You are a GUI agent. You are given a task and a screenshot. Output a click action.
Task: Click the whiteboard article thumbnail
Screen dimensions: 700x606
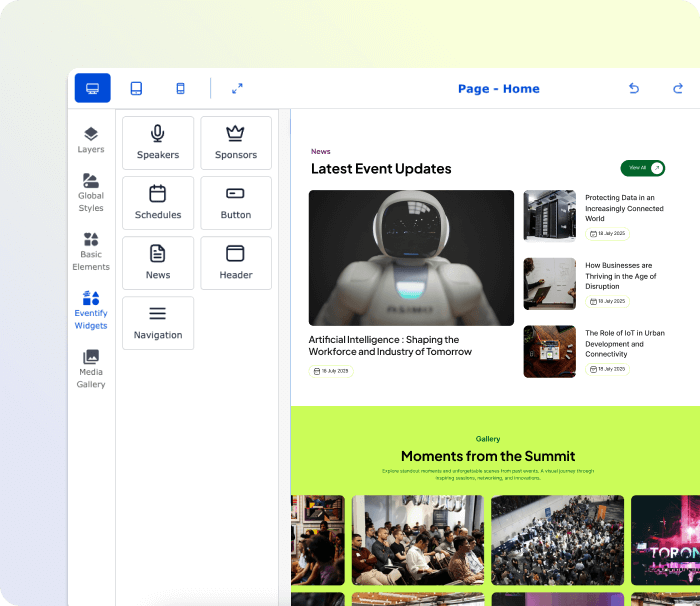point(550,284)
